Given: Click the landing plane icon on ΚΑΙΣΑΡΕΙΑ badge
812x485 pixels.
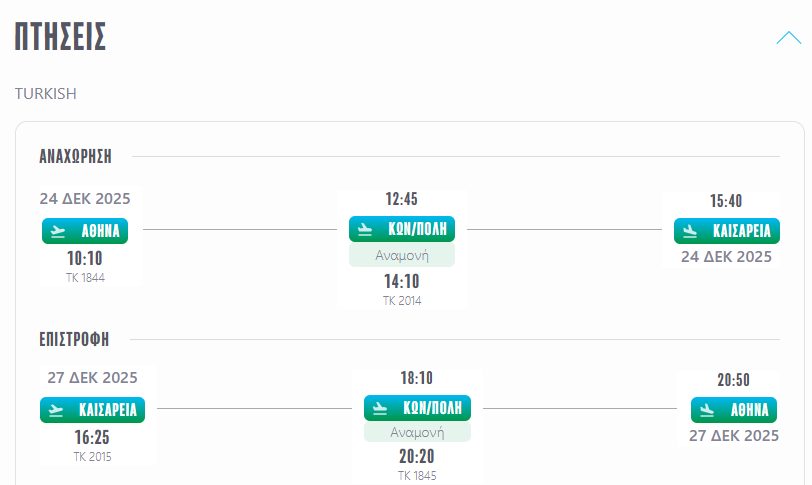Looking at the screenshot, I should (x=689, y=231).
